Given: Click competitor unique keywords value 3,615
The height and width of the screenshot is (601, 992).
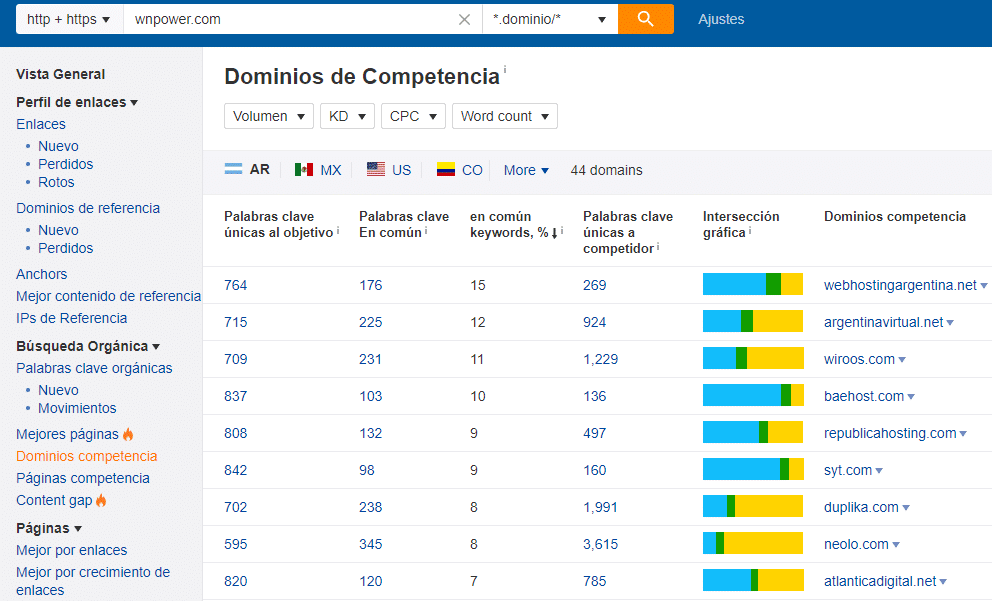Looking at the screenshot, I should pos(600,544).
